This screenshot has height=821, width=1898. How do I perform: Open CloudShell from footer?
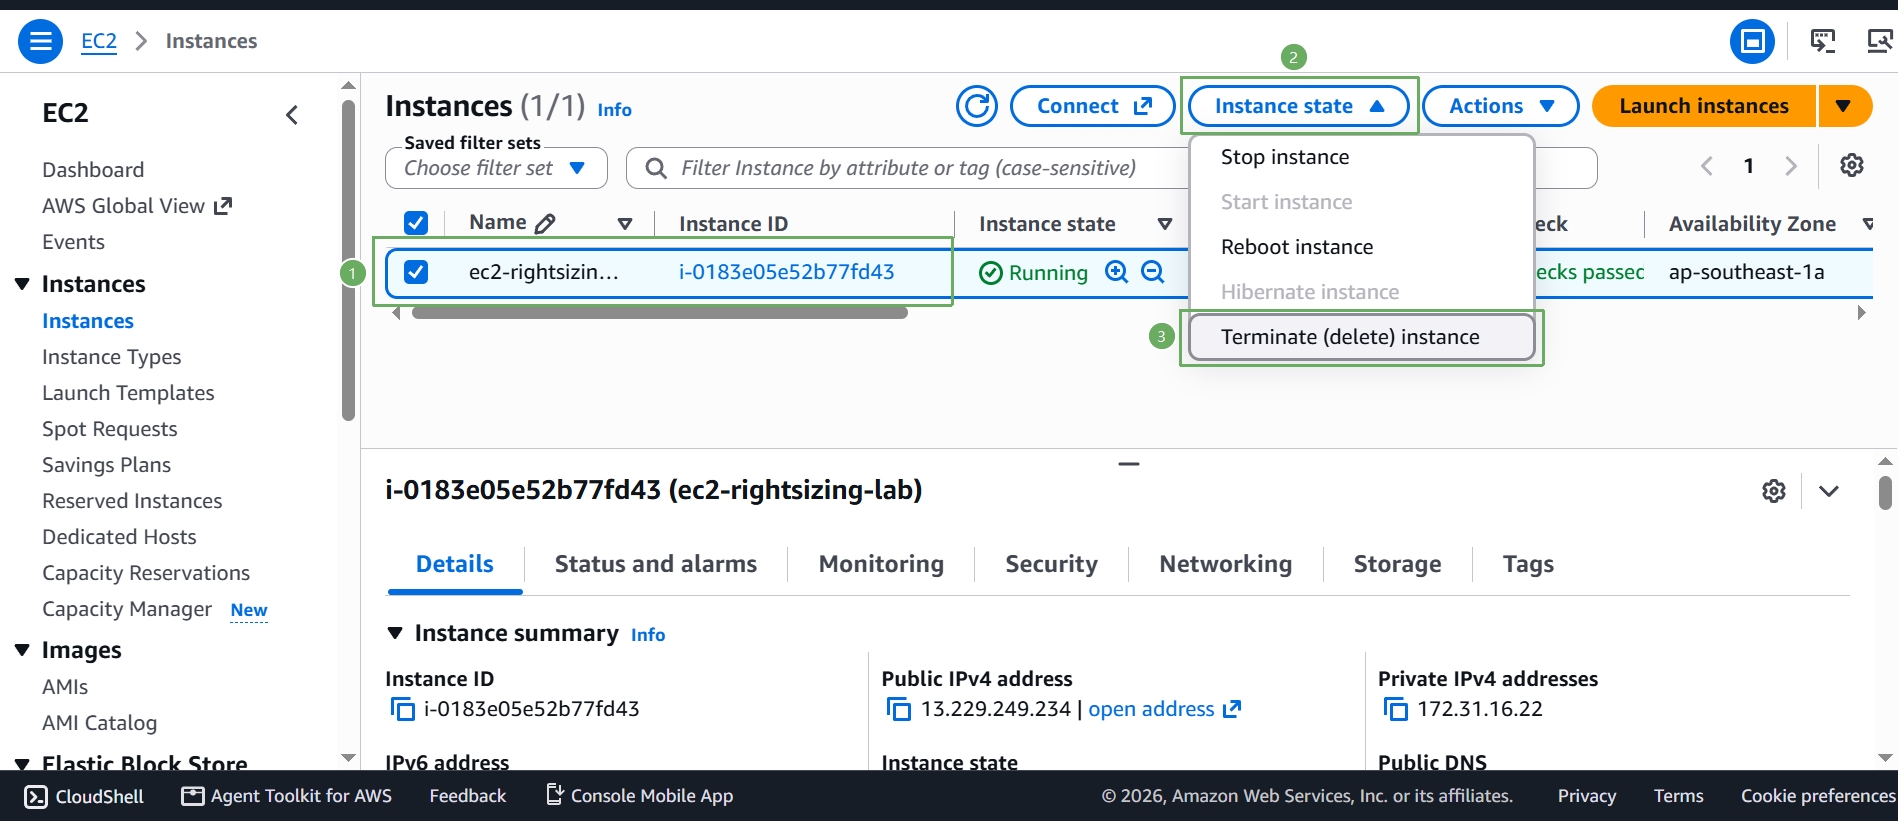84,796
